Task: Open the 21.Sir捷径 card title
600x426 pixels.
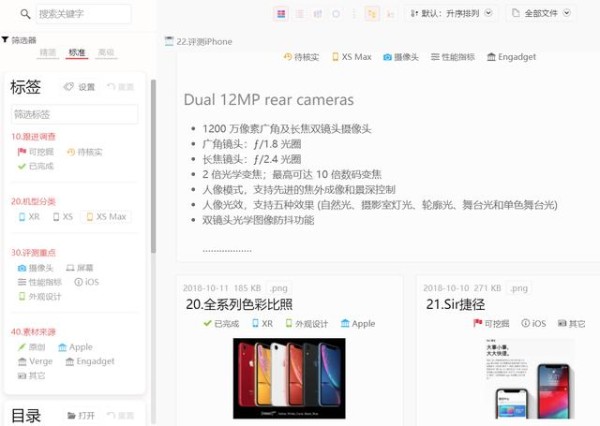Action: click(x=455, y=304)
